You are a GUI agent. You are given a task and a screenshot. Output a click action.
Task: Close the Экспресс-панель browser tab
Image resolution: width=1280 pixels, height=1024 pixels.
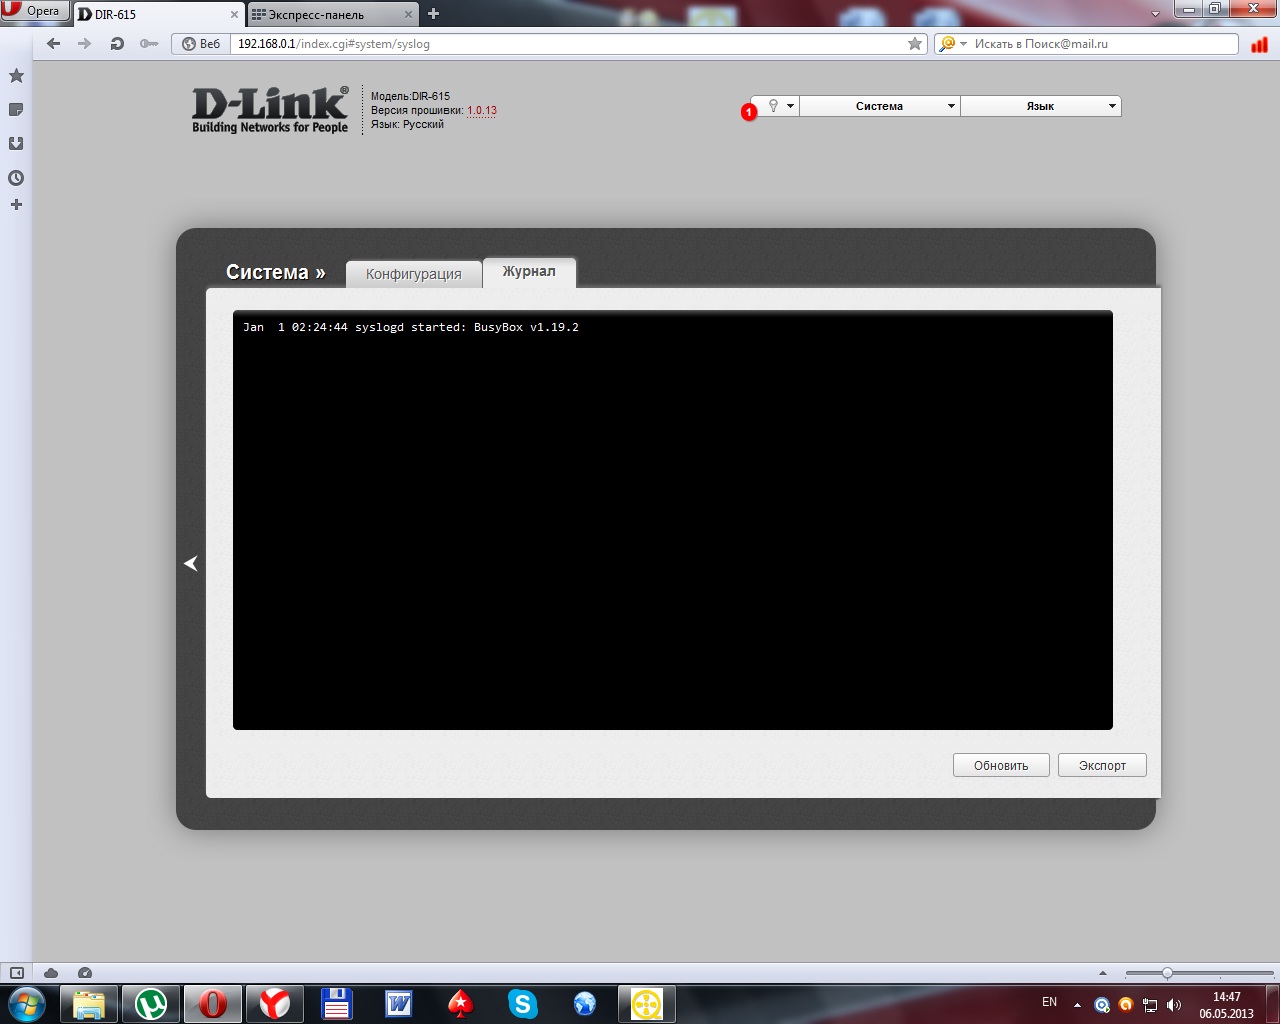click(x=409, y=15)
